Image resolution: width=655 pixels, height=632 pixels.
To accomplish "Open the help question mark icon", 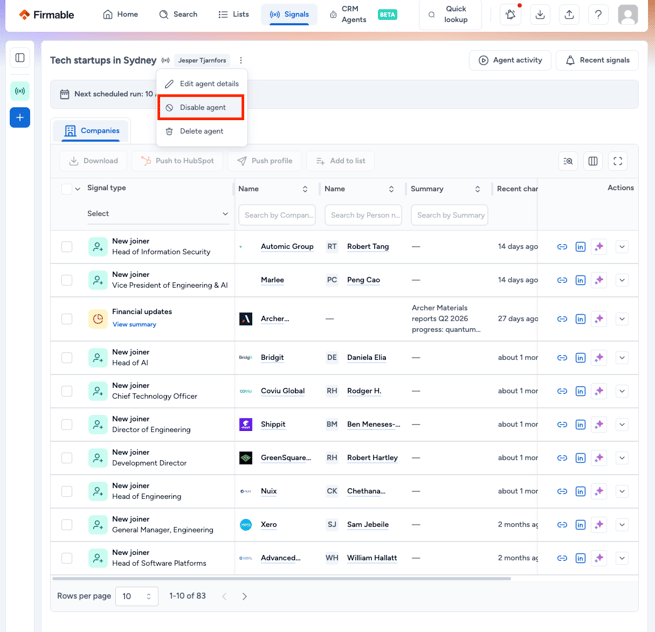I will [x=598, y=15].
